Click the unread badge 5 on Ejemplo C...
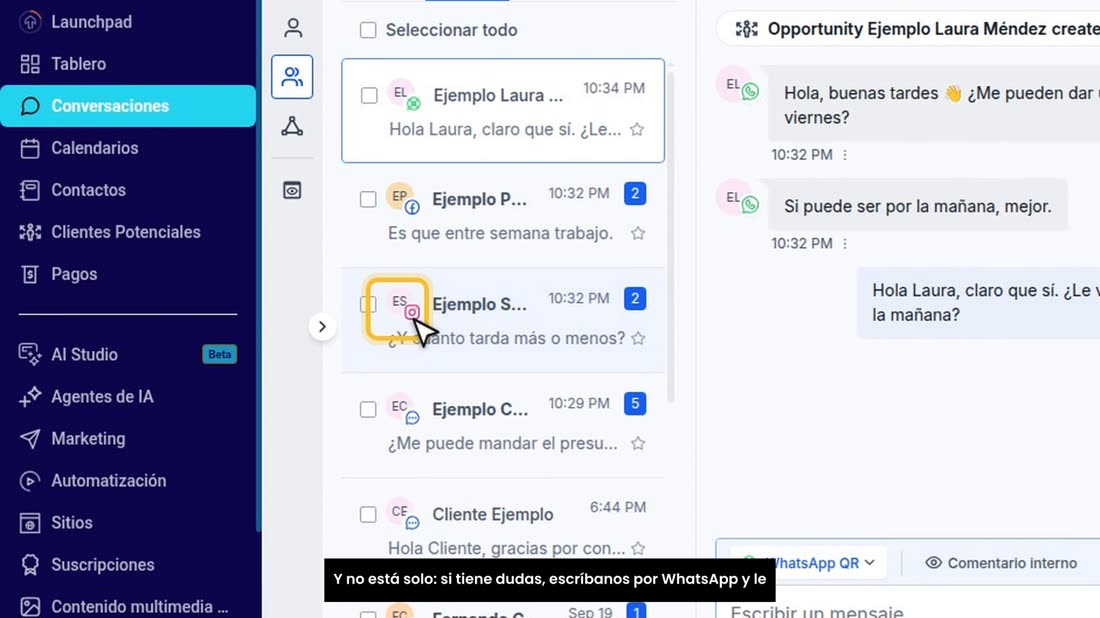Screen dimensions: 1100x618 click(x=635, y=404)
